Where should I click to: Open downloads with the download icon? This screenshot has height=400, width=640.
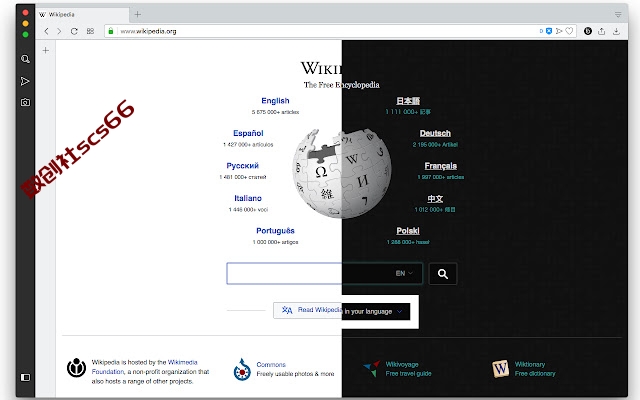pyautogui.click(x=616, y=31)
